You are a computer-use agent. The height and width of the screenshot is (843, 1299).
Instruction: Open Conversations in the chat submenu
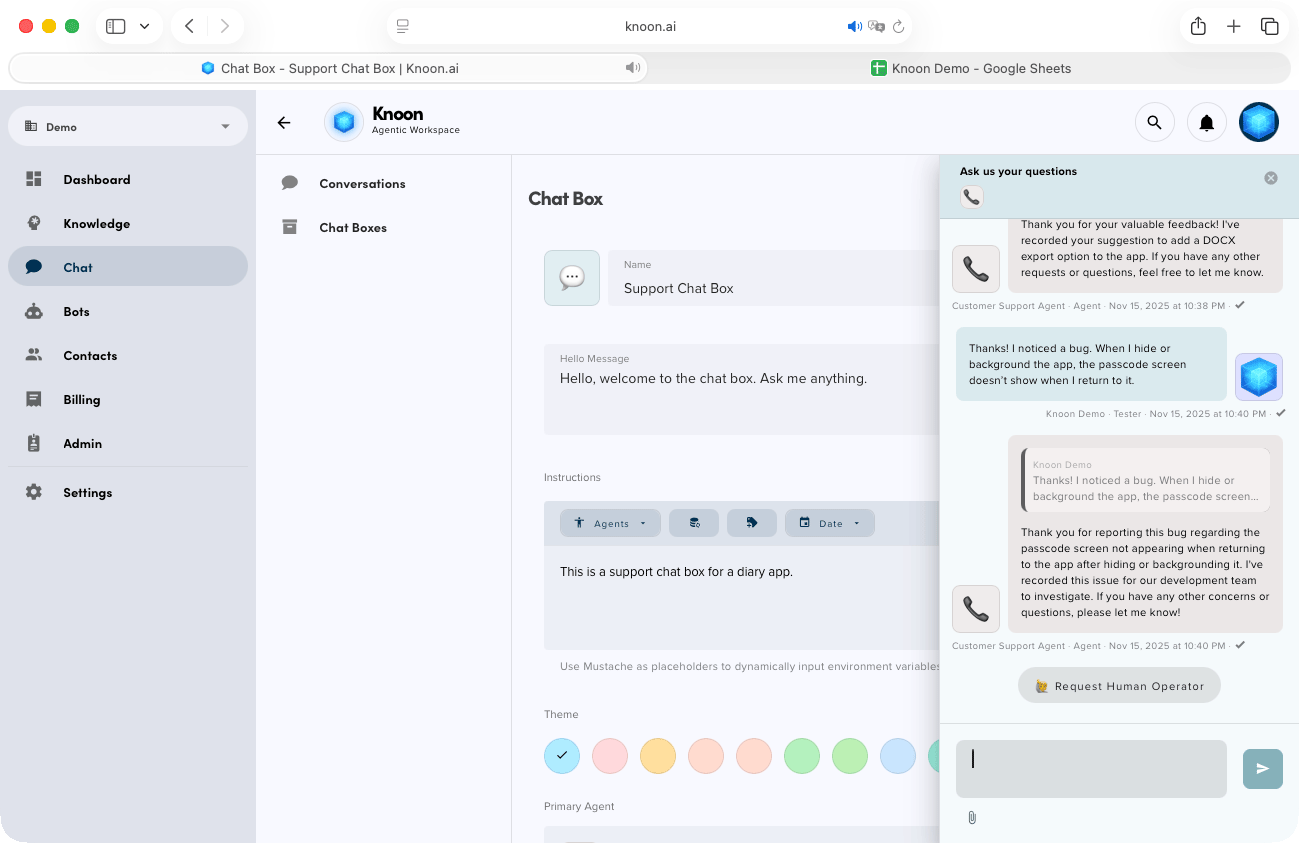click(x=362, y=184)
